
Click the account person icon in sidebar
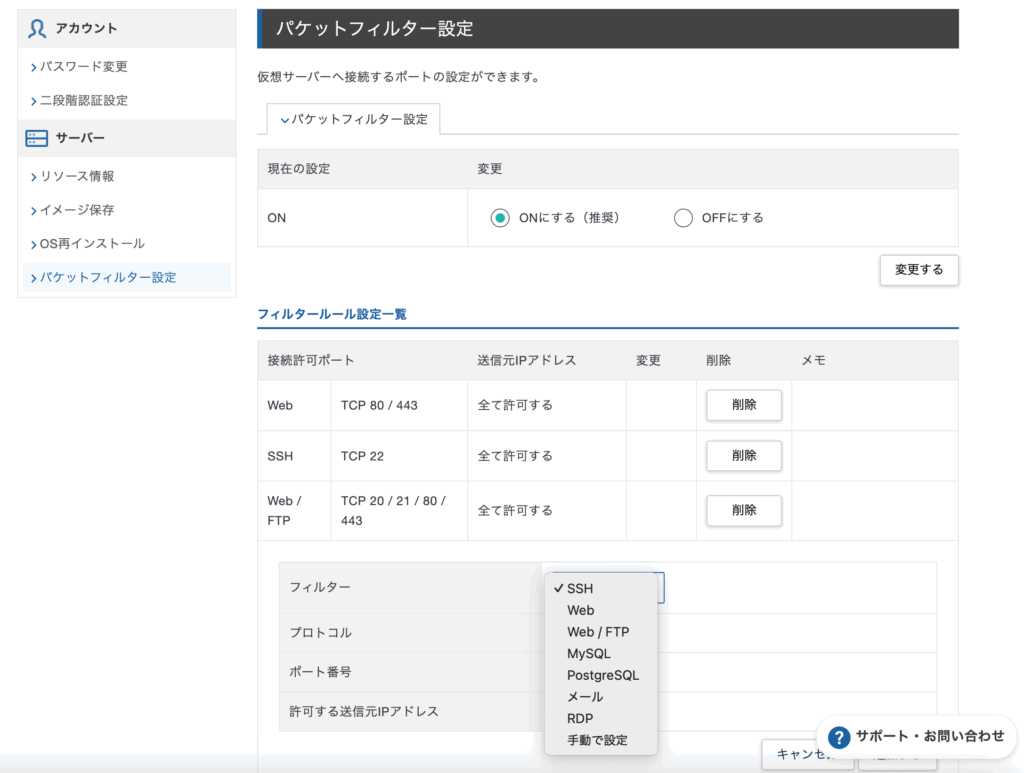[x=37, y=29]
